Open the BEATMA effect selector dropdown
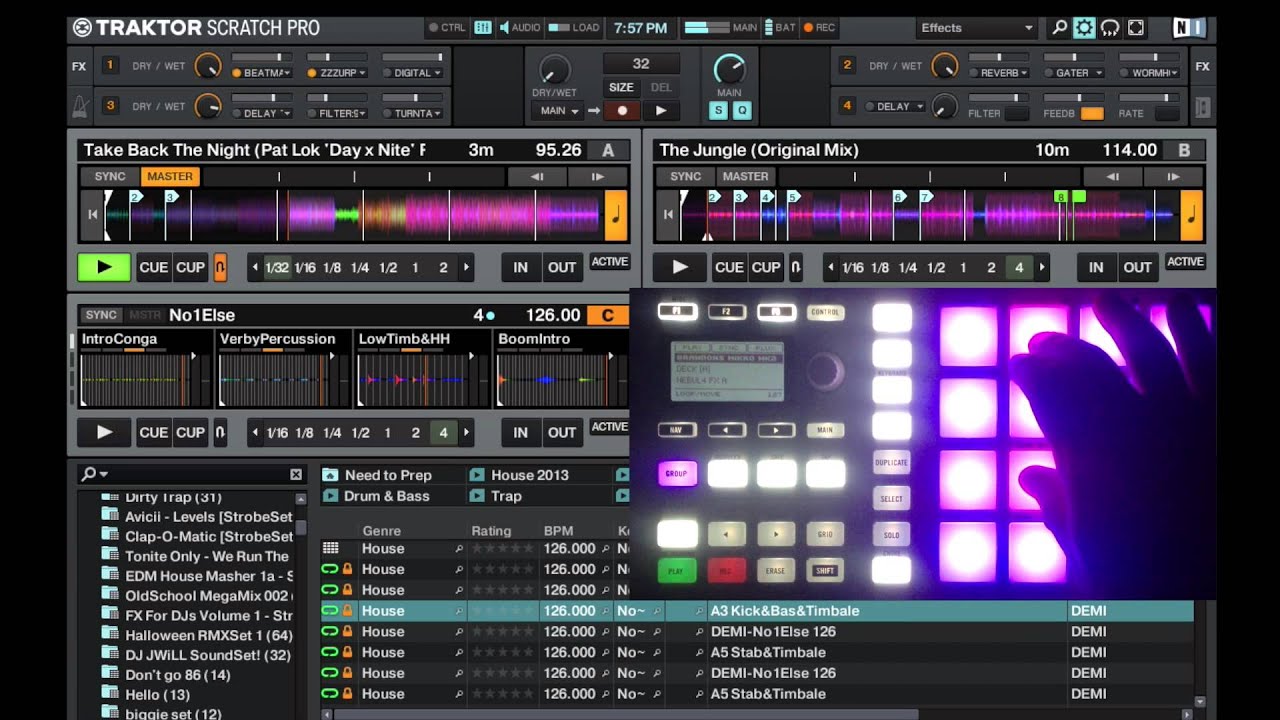Image resolution: width=1280 pixels, height=720 pixels. coord(261,73)
